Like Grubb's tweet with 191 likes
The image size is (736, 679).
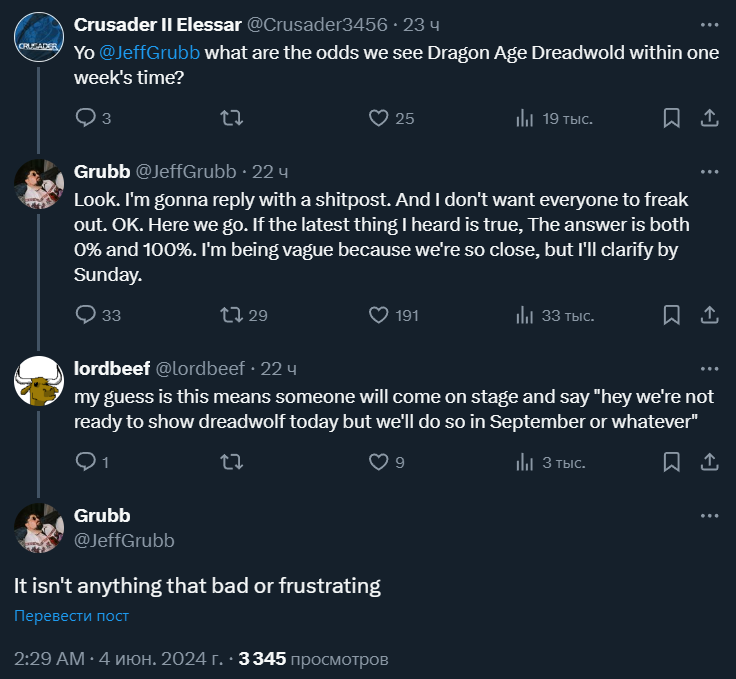pyautogui.click(x=378, y=315)
